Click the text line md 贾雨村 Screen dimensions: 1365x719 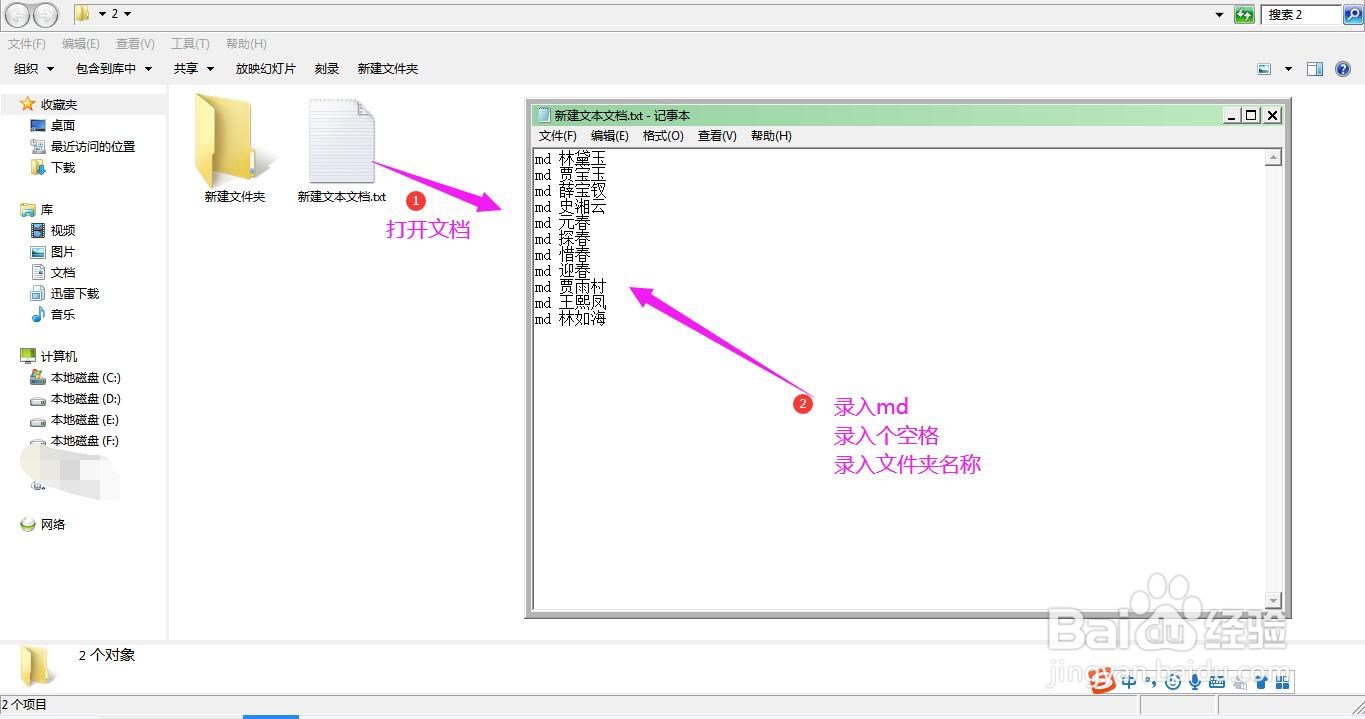point(570,287)
